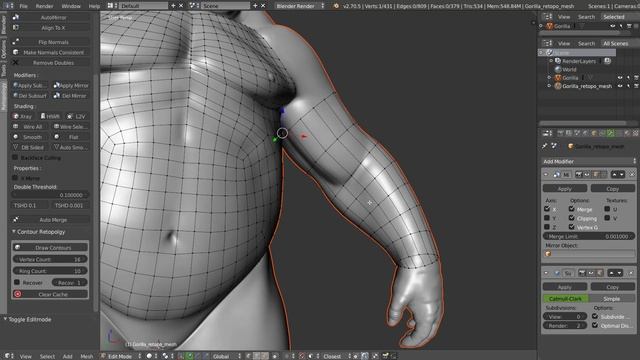
Task: Toggle the mirror modifier Clipping checkbox
Action: 571,218
